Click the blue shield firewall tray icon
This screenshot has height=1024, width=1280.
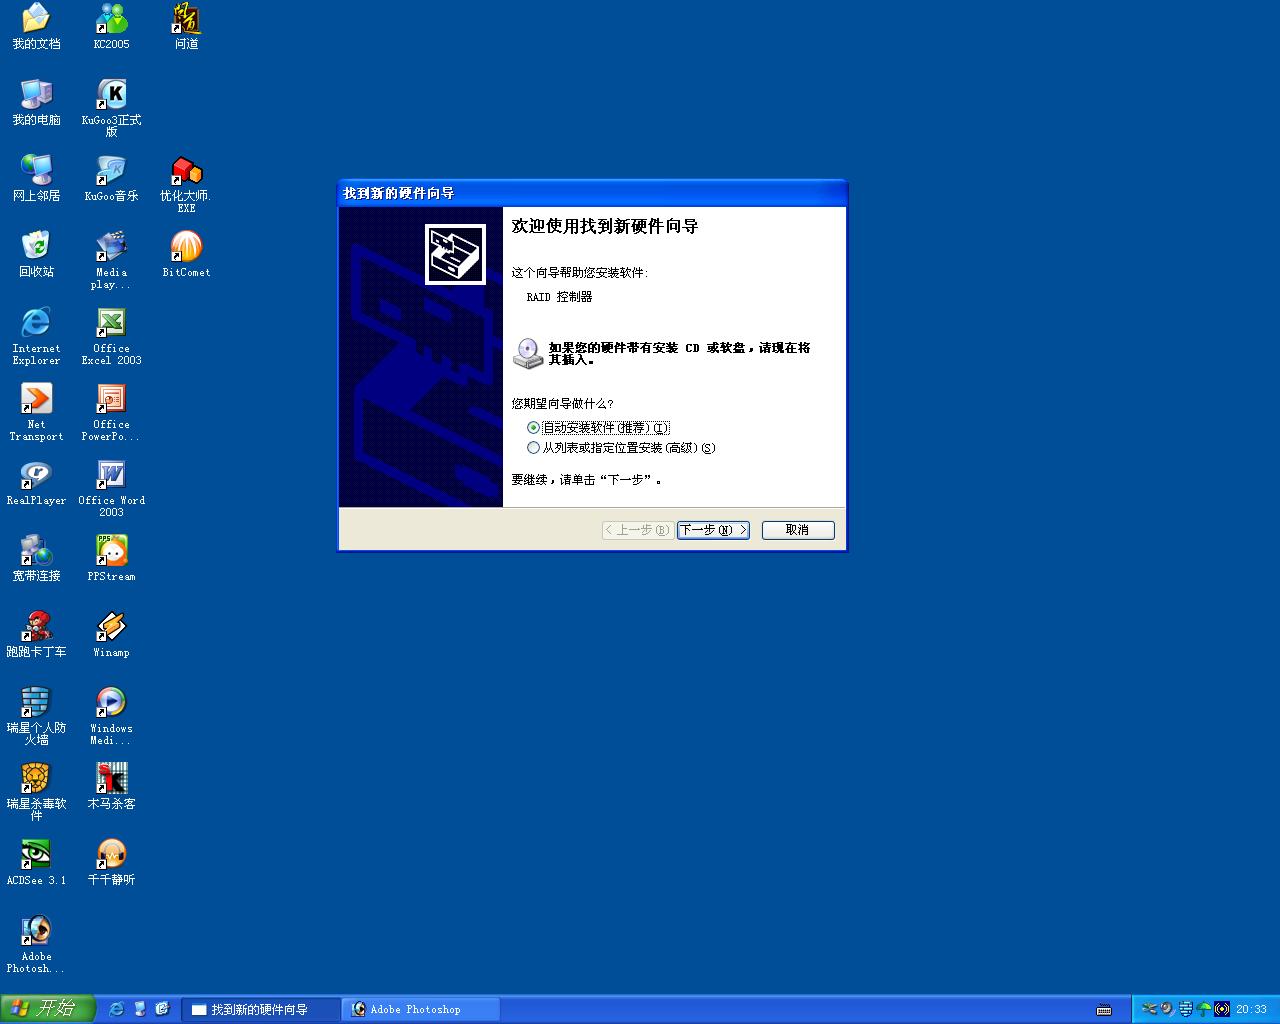(1186, 1009)
